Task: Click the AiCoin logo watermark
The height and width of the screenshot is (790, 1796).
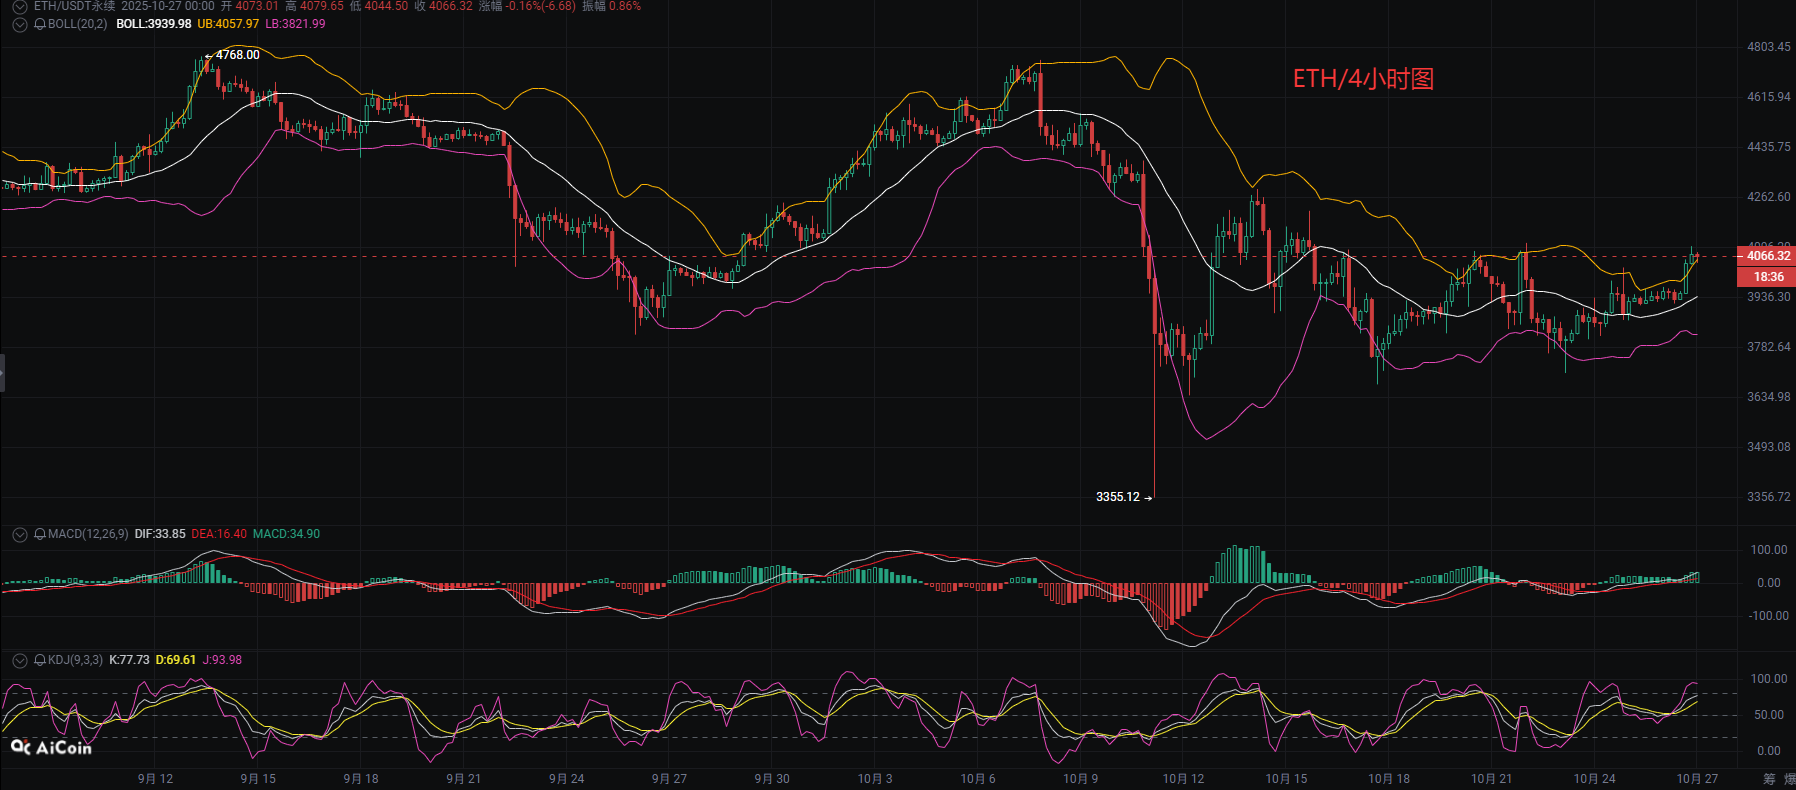Action: click(x=51, y=747)
